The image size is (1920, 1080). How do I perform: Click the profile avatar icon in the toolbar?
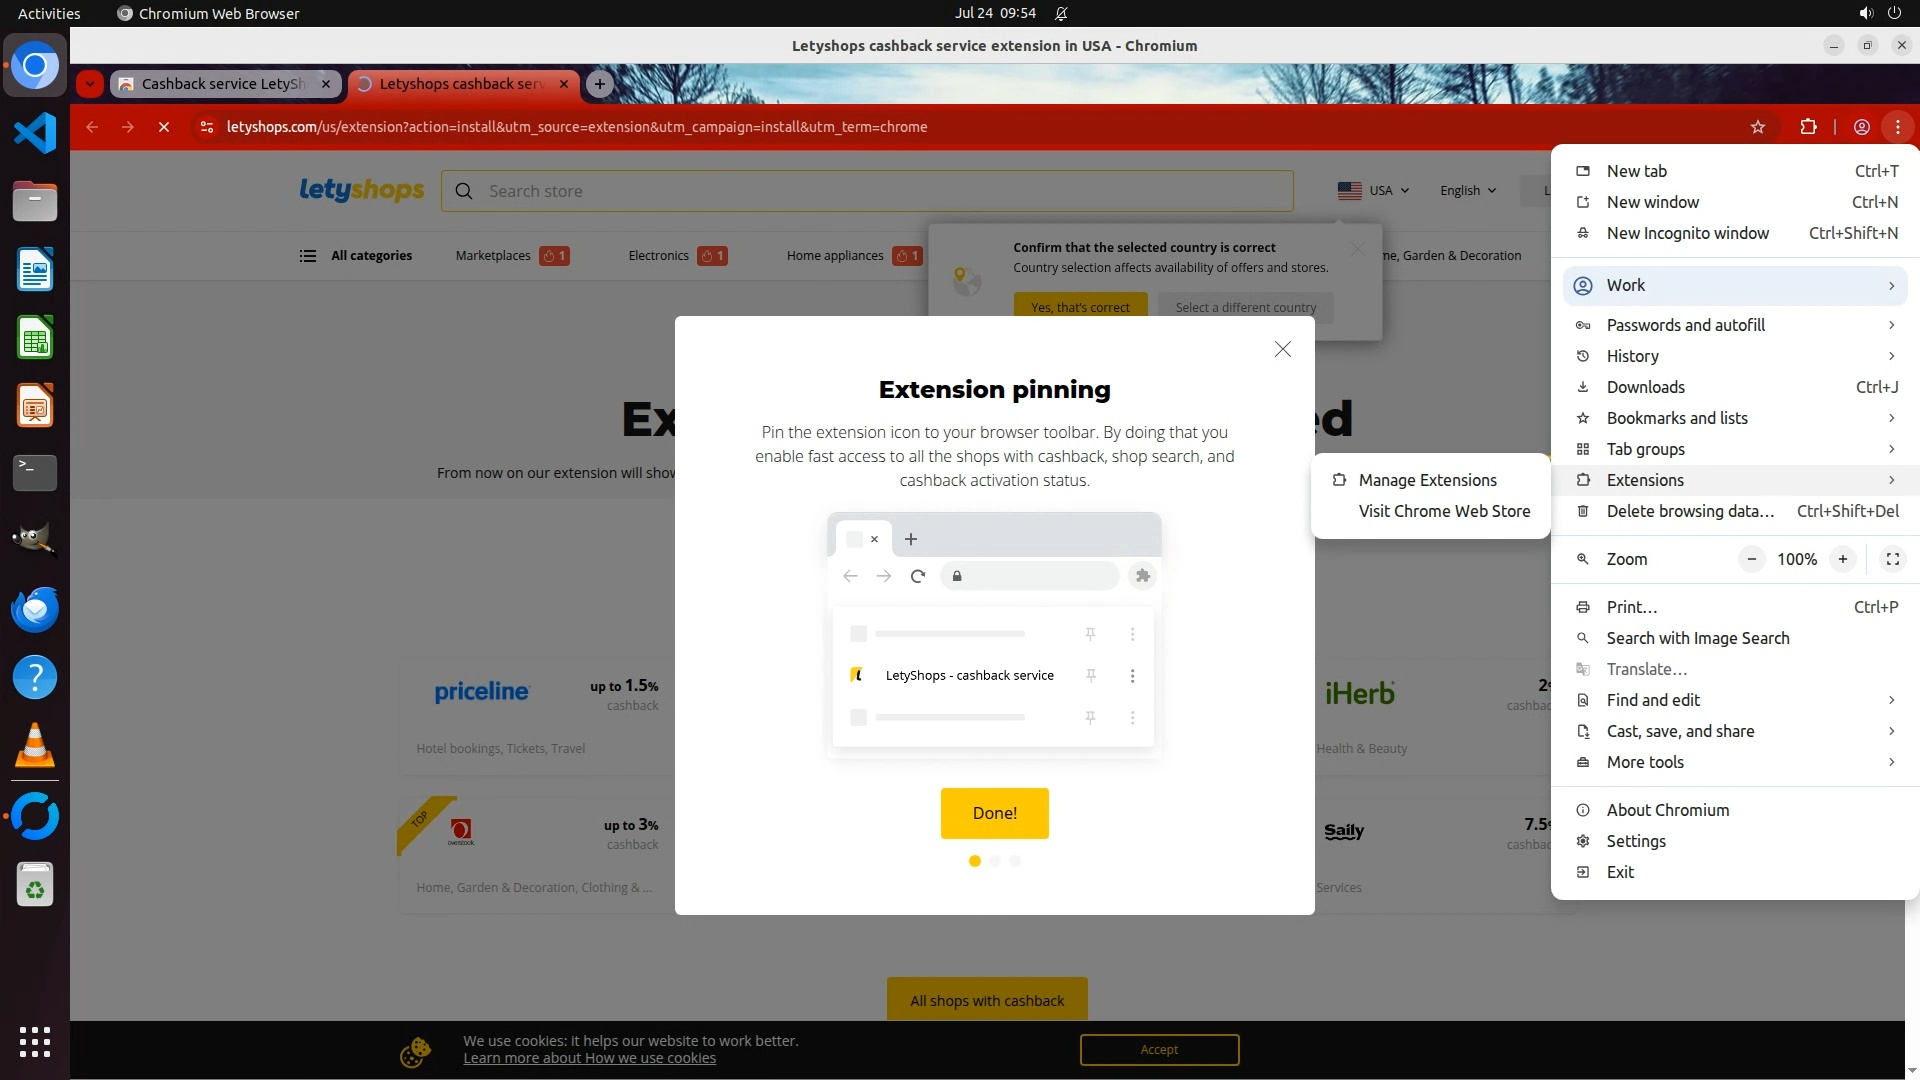(x=1861, y=127)
